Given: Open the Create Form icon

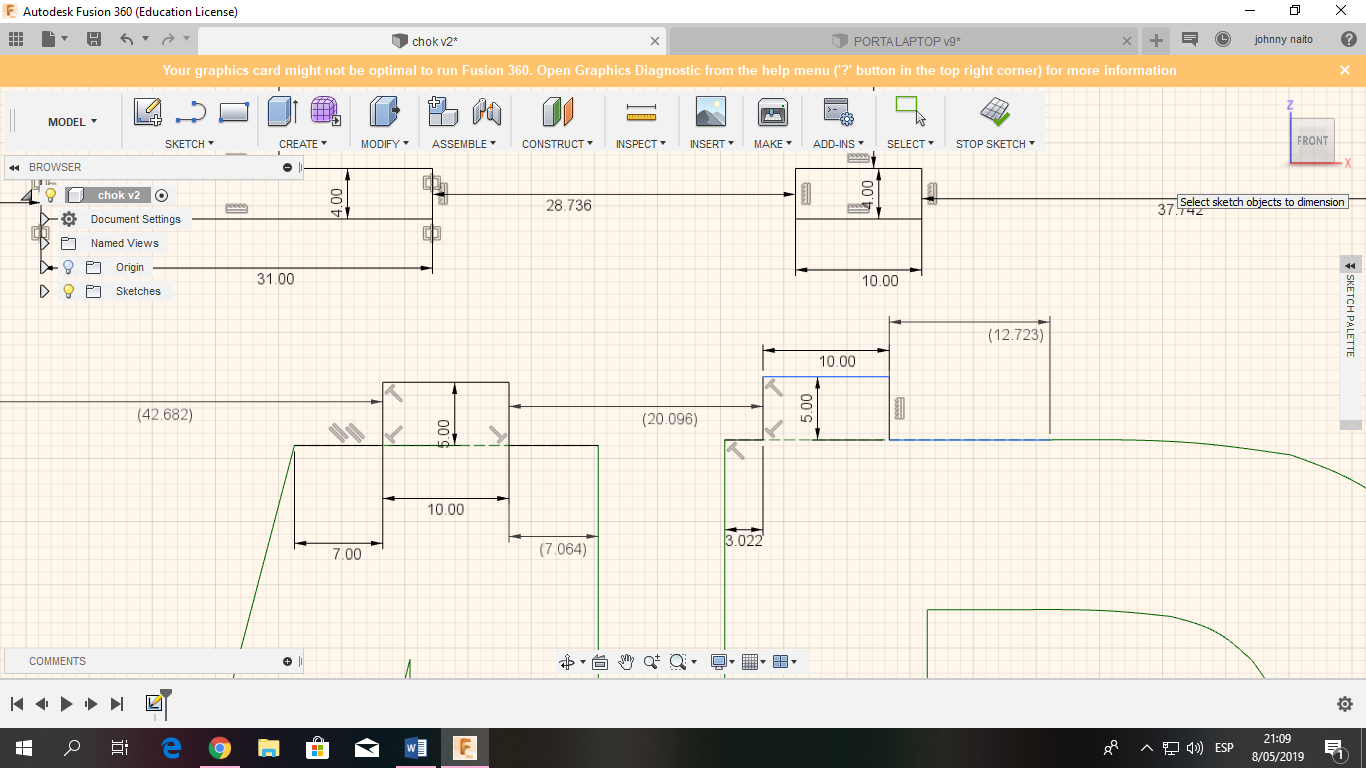Looking at the screenshot, I should 325,111.
